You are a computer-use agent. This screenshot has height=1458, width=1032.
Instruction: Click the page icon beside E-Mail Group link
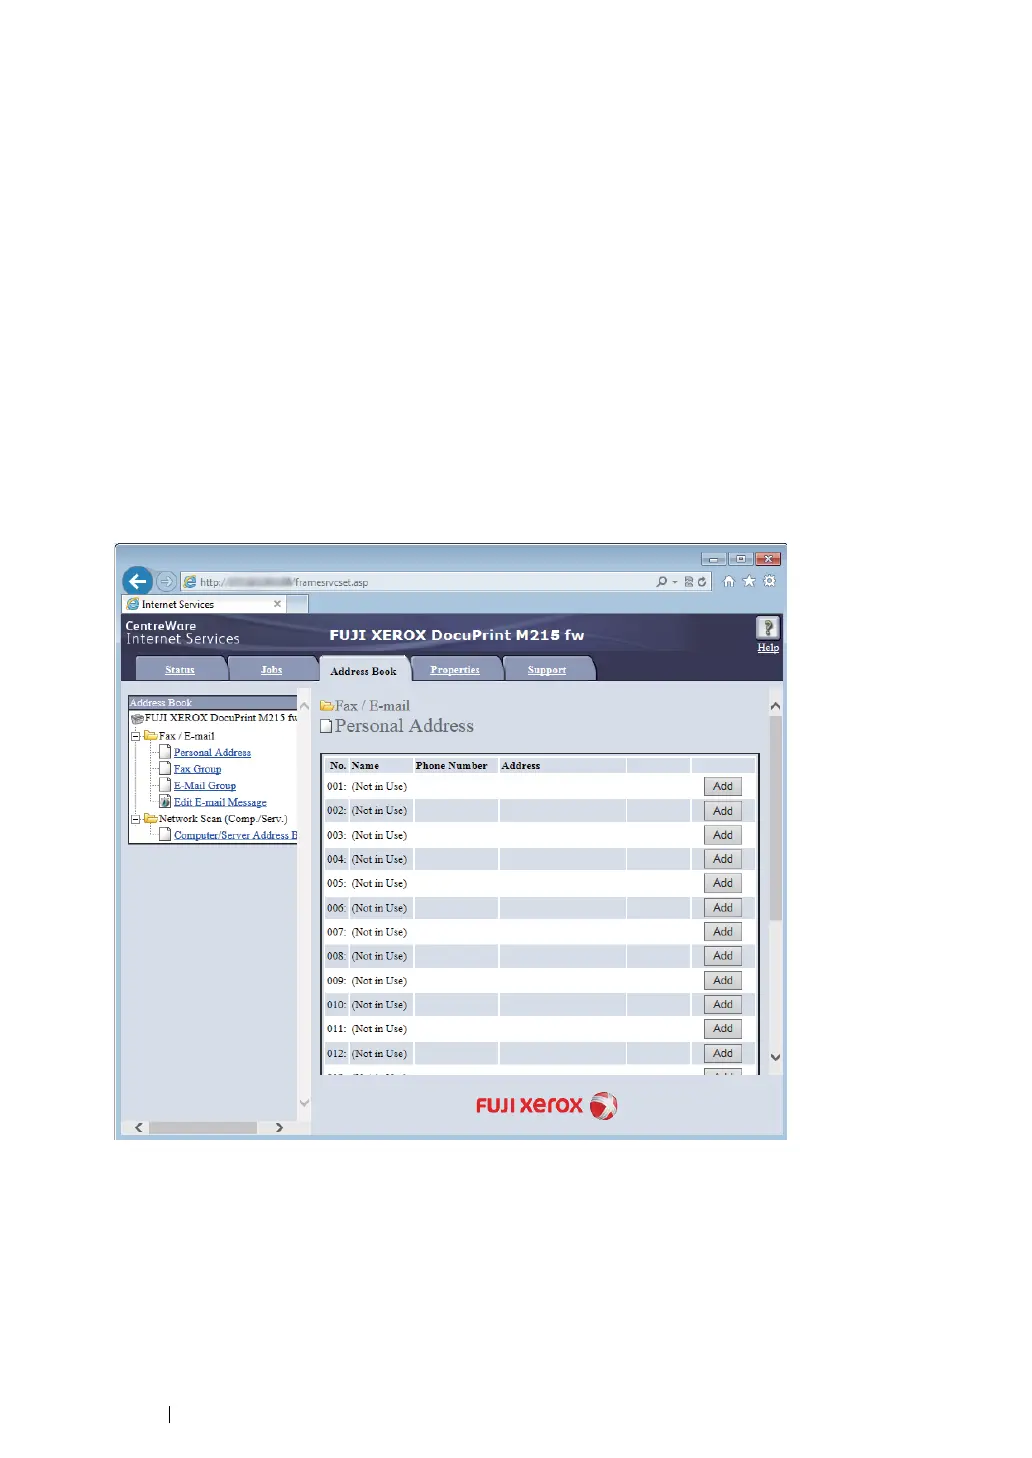165,785
